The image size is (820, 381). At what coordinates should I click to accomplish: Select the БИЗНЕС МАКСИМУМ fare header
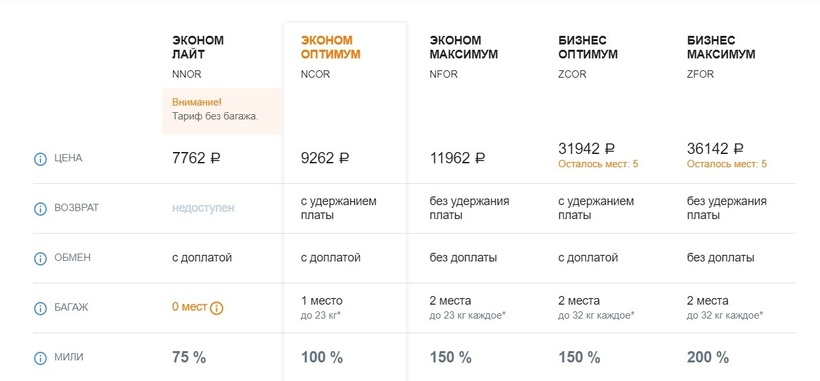[721, 47]
